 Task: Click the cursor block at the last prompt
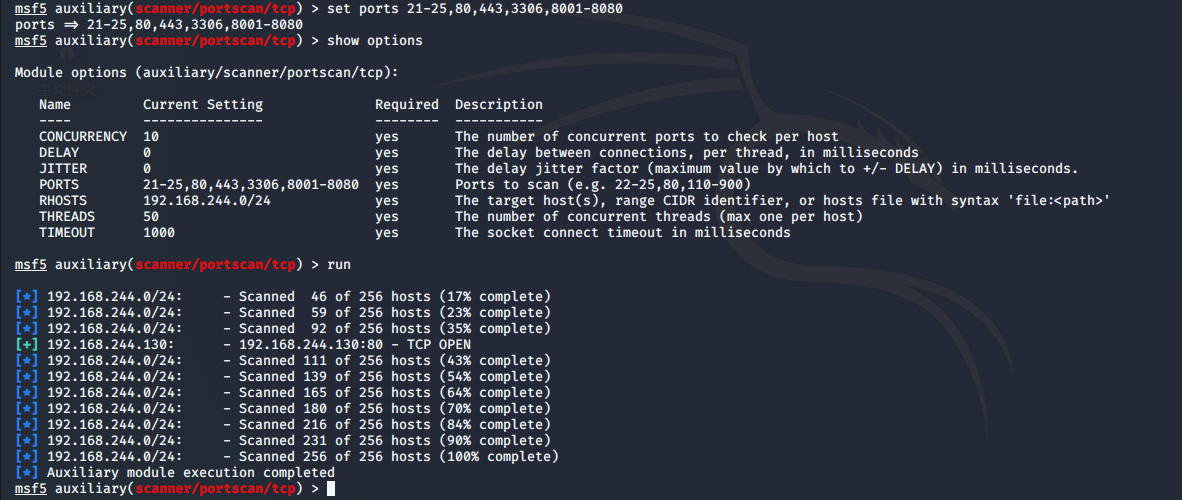click(330, 489)
